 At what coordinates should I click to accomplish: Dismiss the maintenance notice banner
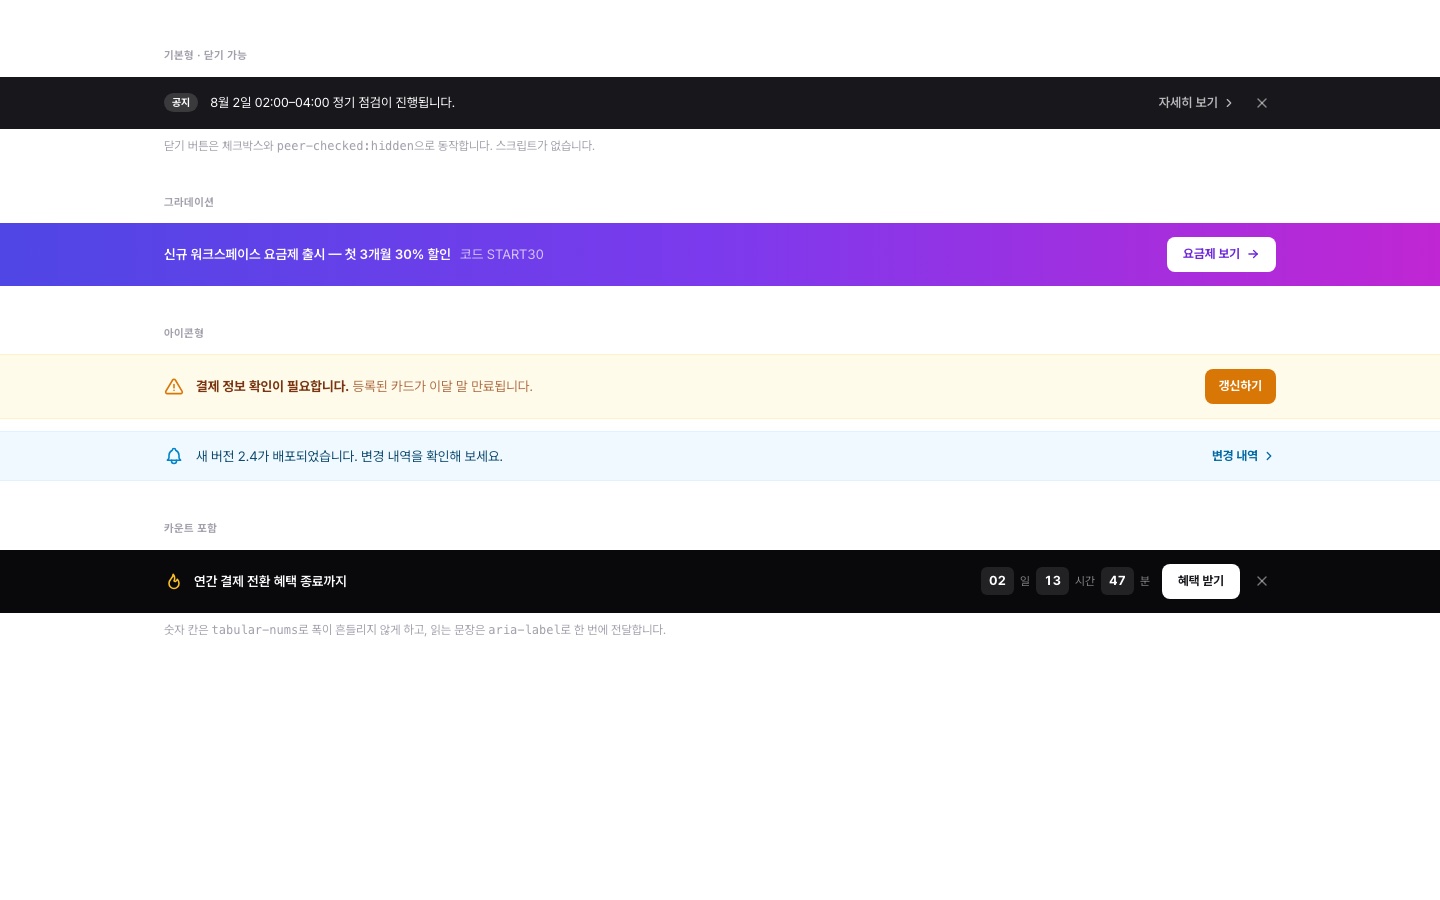pos(1262,103)
